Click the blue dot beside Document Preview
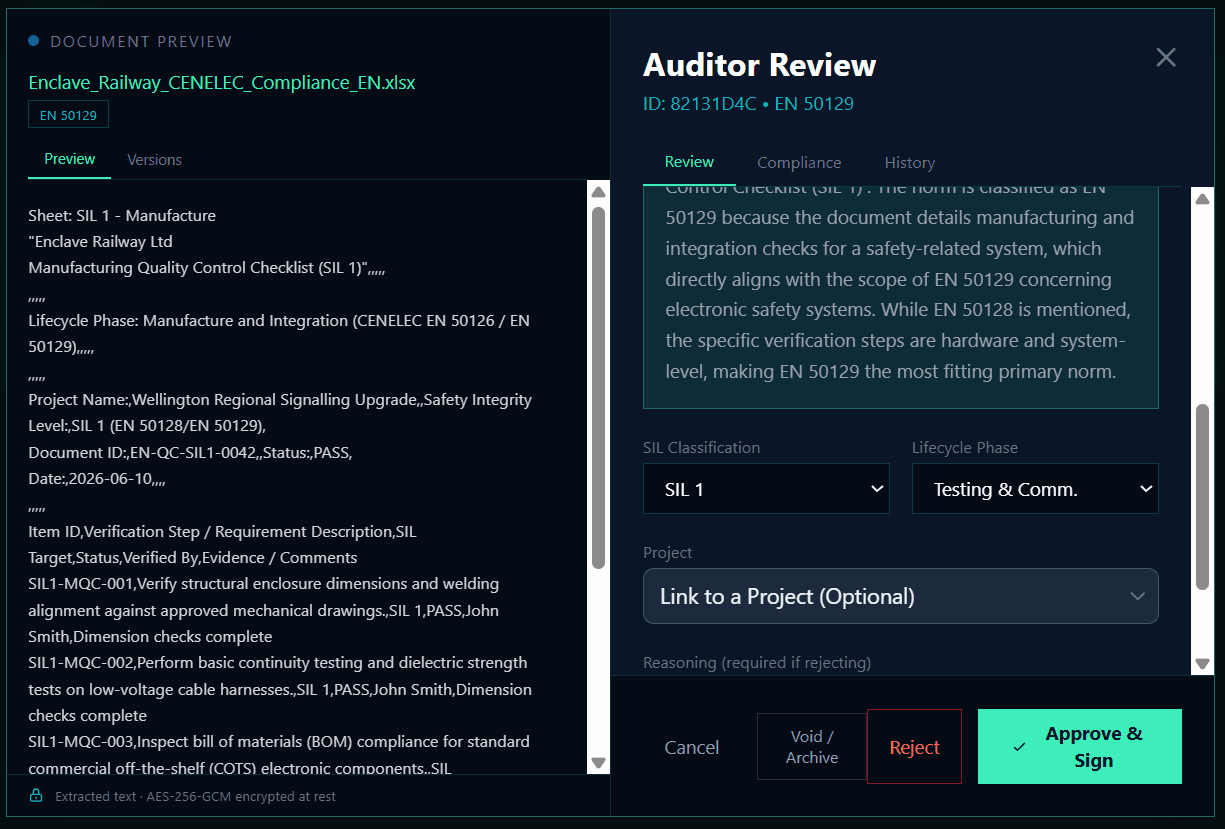The image size is (1225, 829). 33,41
